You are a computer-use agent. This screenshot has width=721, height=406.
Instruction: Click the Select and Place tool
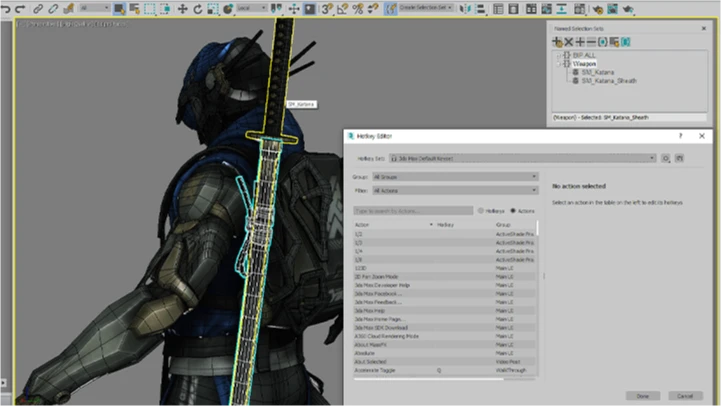click(x=228, y=8)
